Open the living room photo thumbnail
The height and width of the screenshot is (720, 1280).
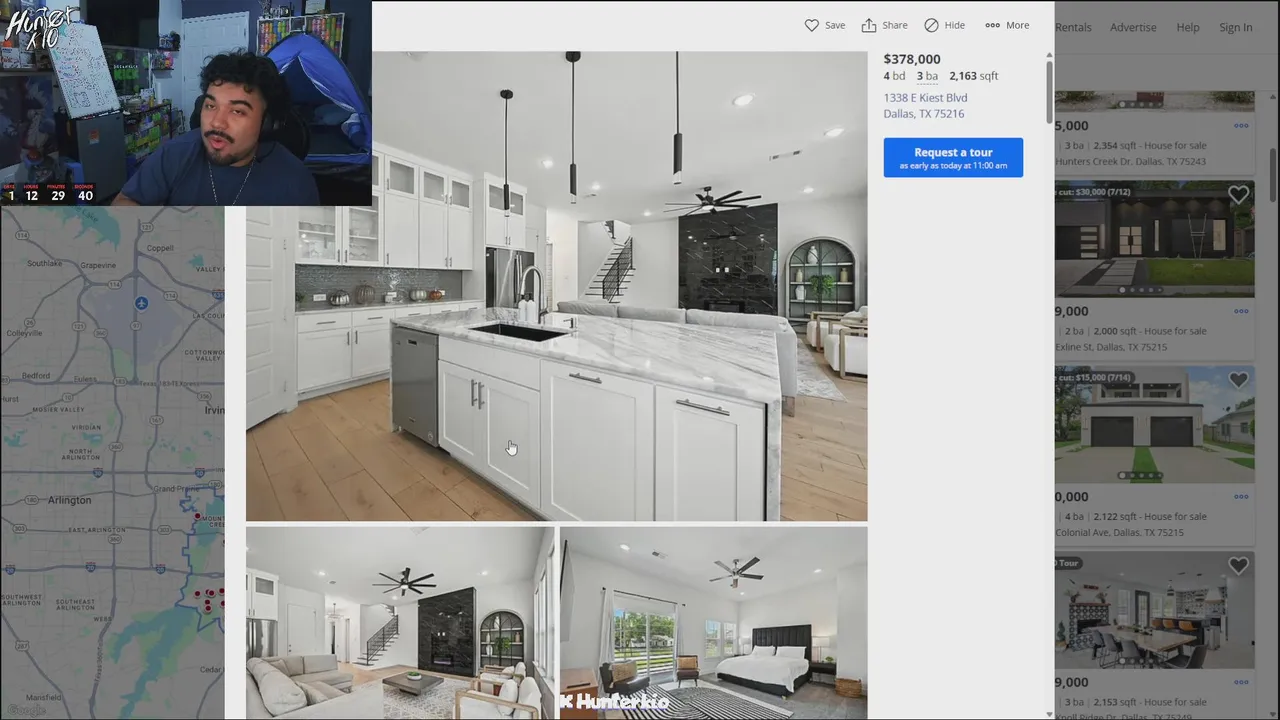400,622
